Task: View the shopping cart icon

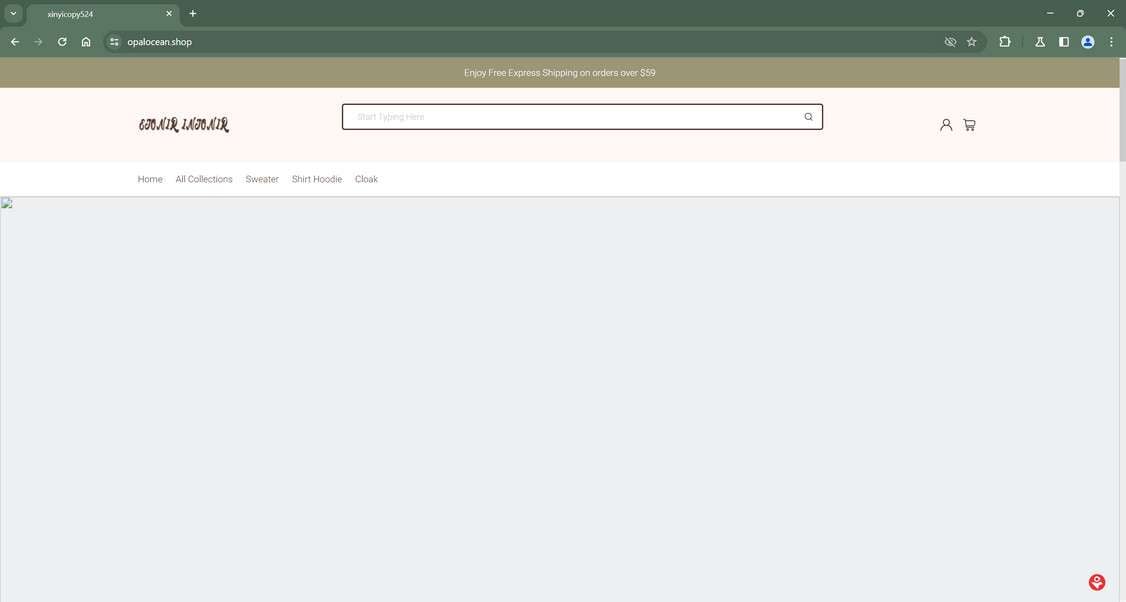Action: tap(968, 124)
